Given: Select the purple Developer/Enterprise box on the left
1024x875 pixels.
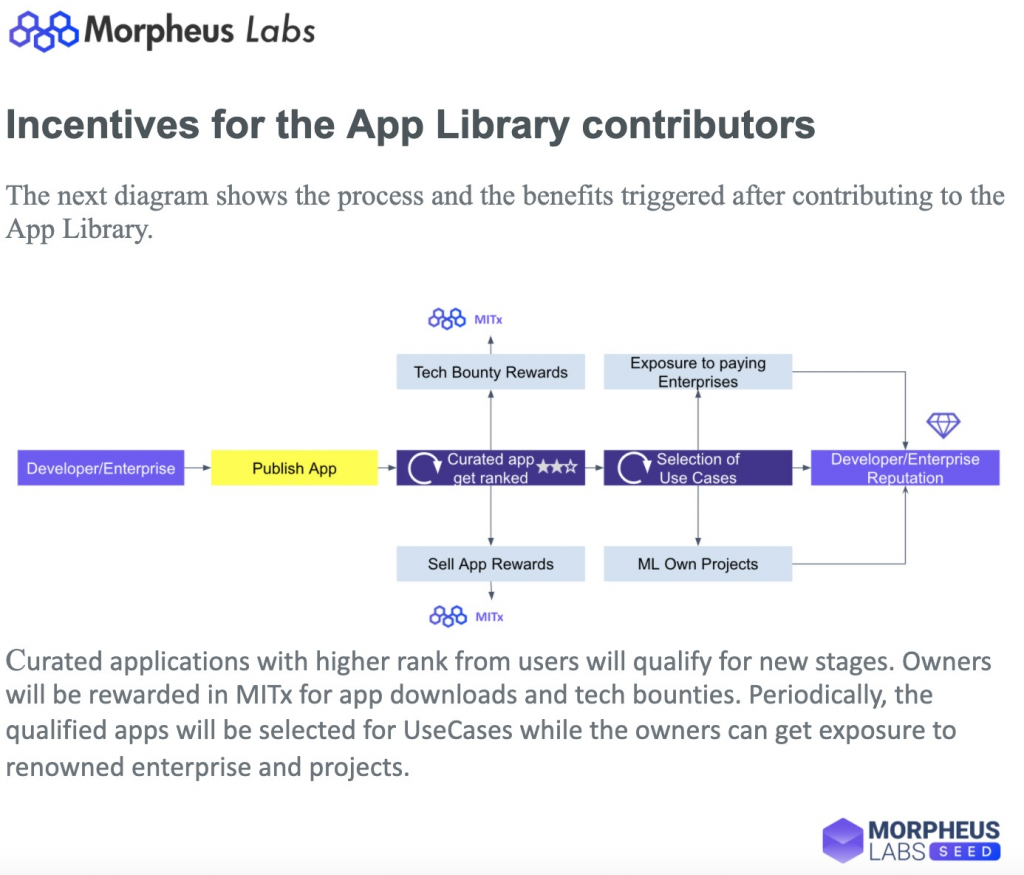Looking at the screenshot, I should pyautogui.click(x=101, y=468).
